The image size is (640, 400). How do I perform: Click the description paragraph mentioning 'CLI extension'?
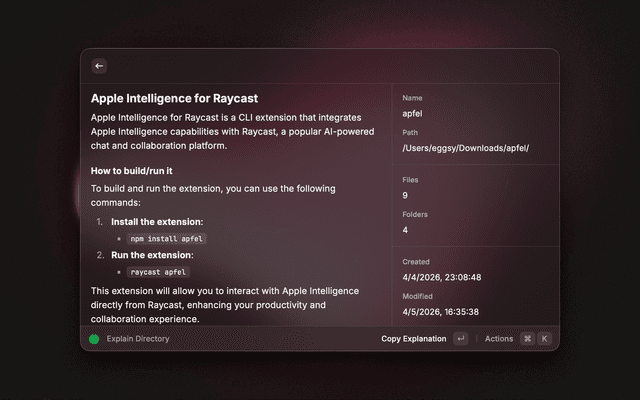pos(233,131)
